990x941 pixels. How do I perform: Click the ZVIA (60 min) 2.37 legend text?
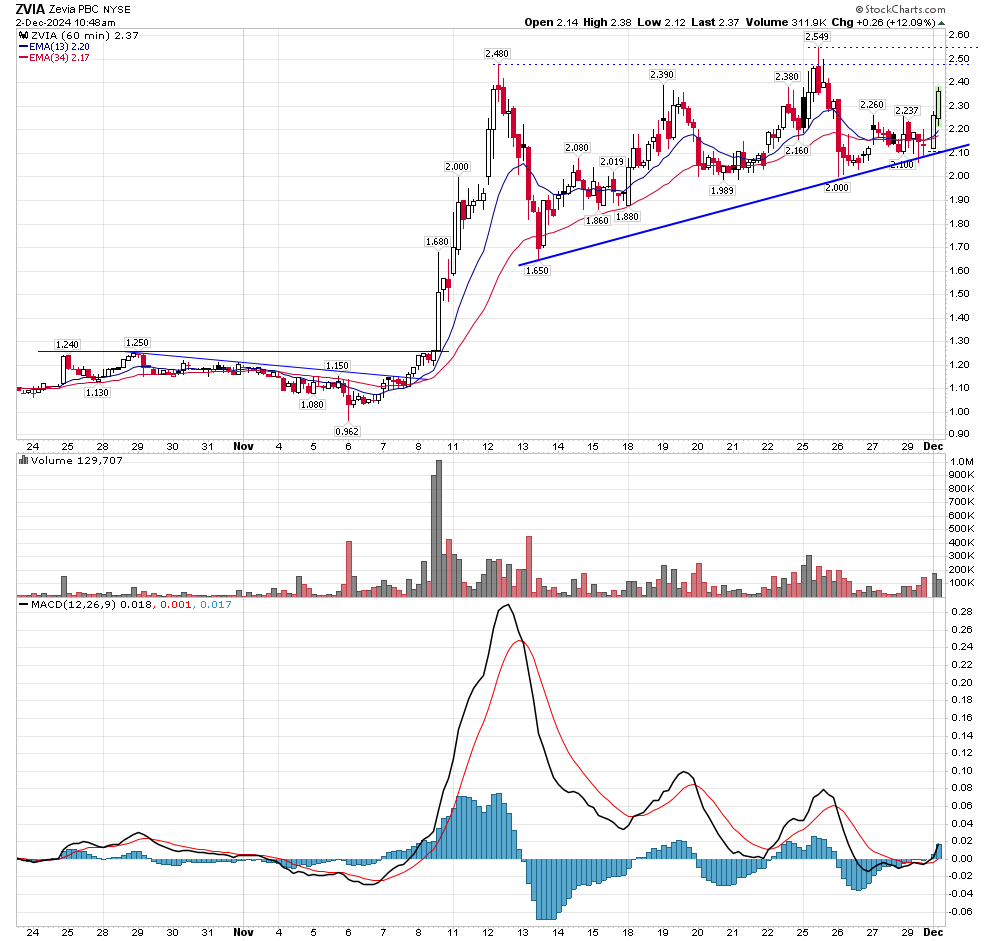click(68, 33)
